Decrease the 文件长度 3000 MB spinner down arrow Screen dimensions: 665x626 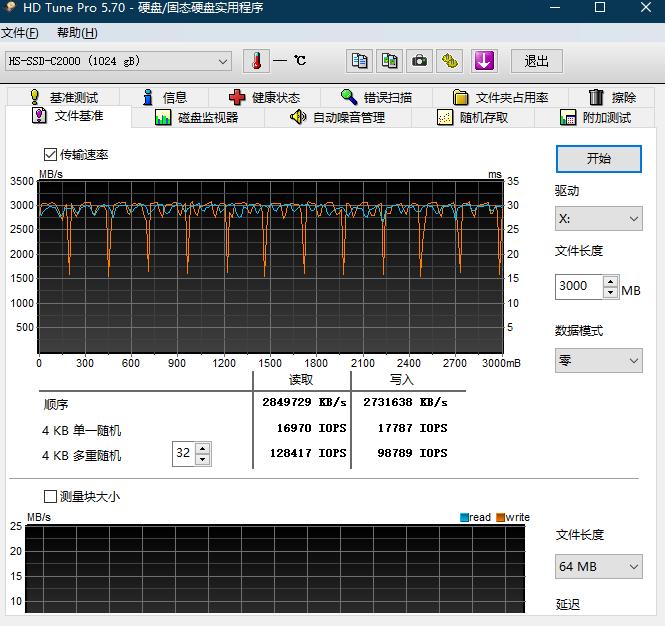(x=610, y=292)
